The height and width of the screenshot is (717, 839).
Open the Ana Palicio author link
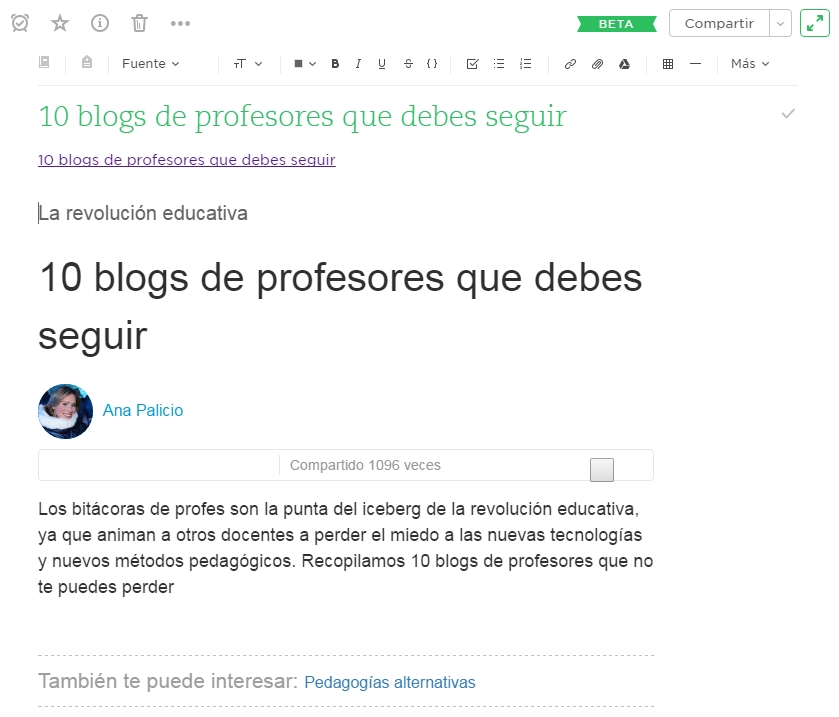click(x=143, y=410)
